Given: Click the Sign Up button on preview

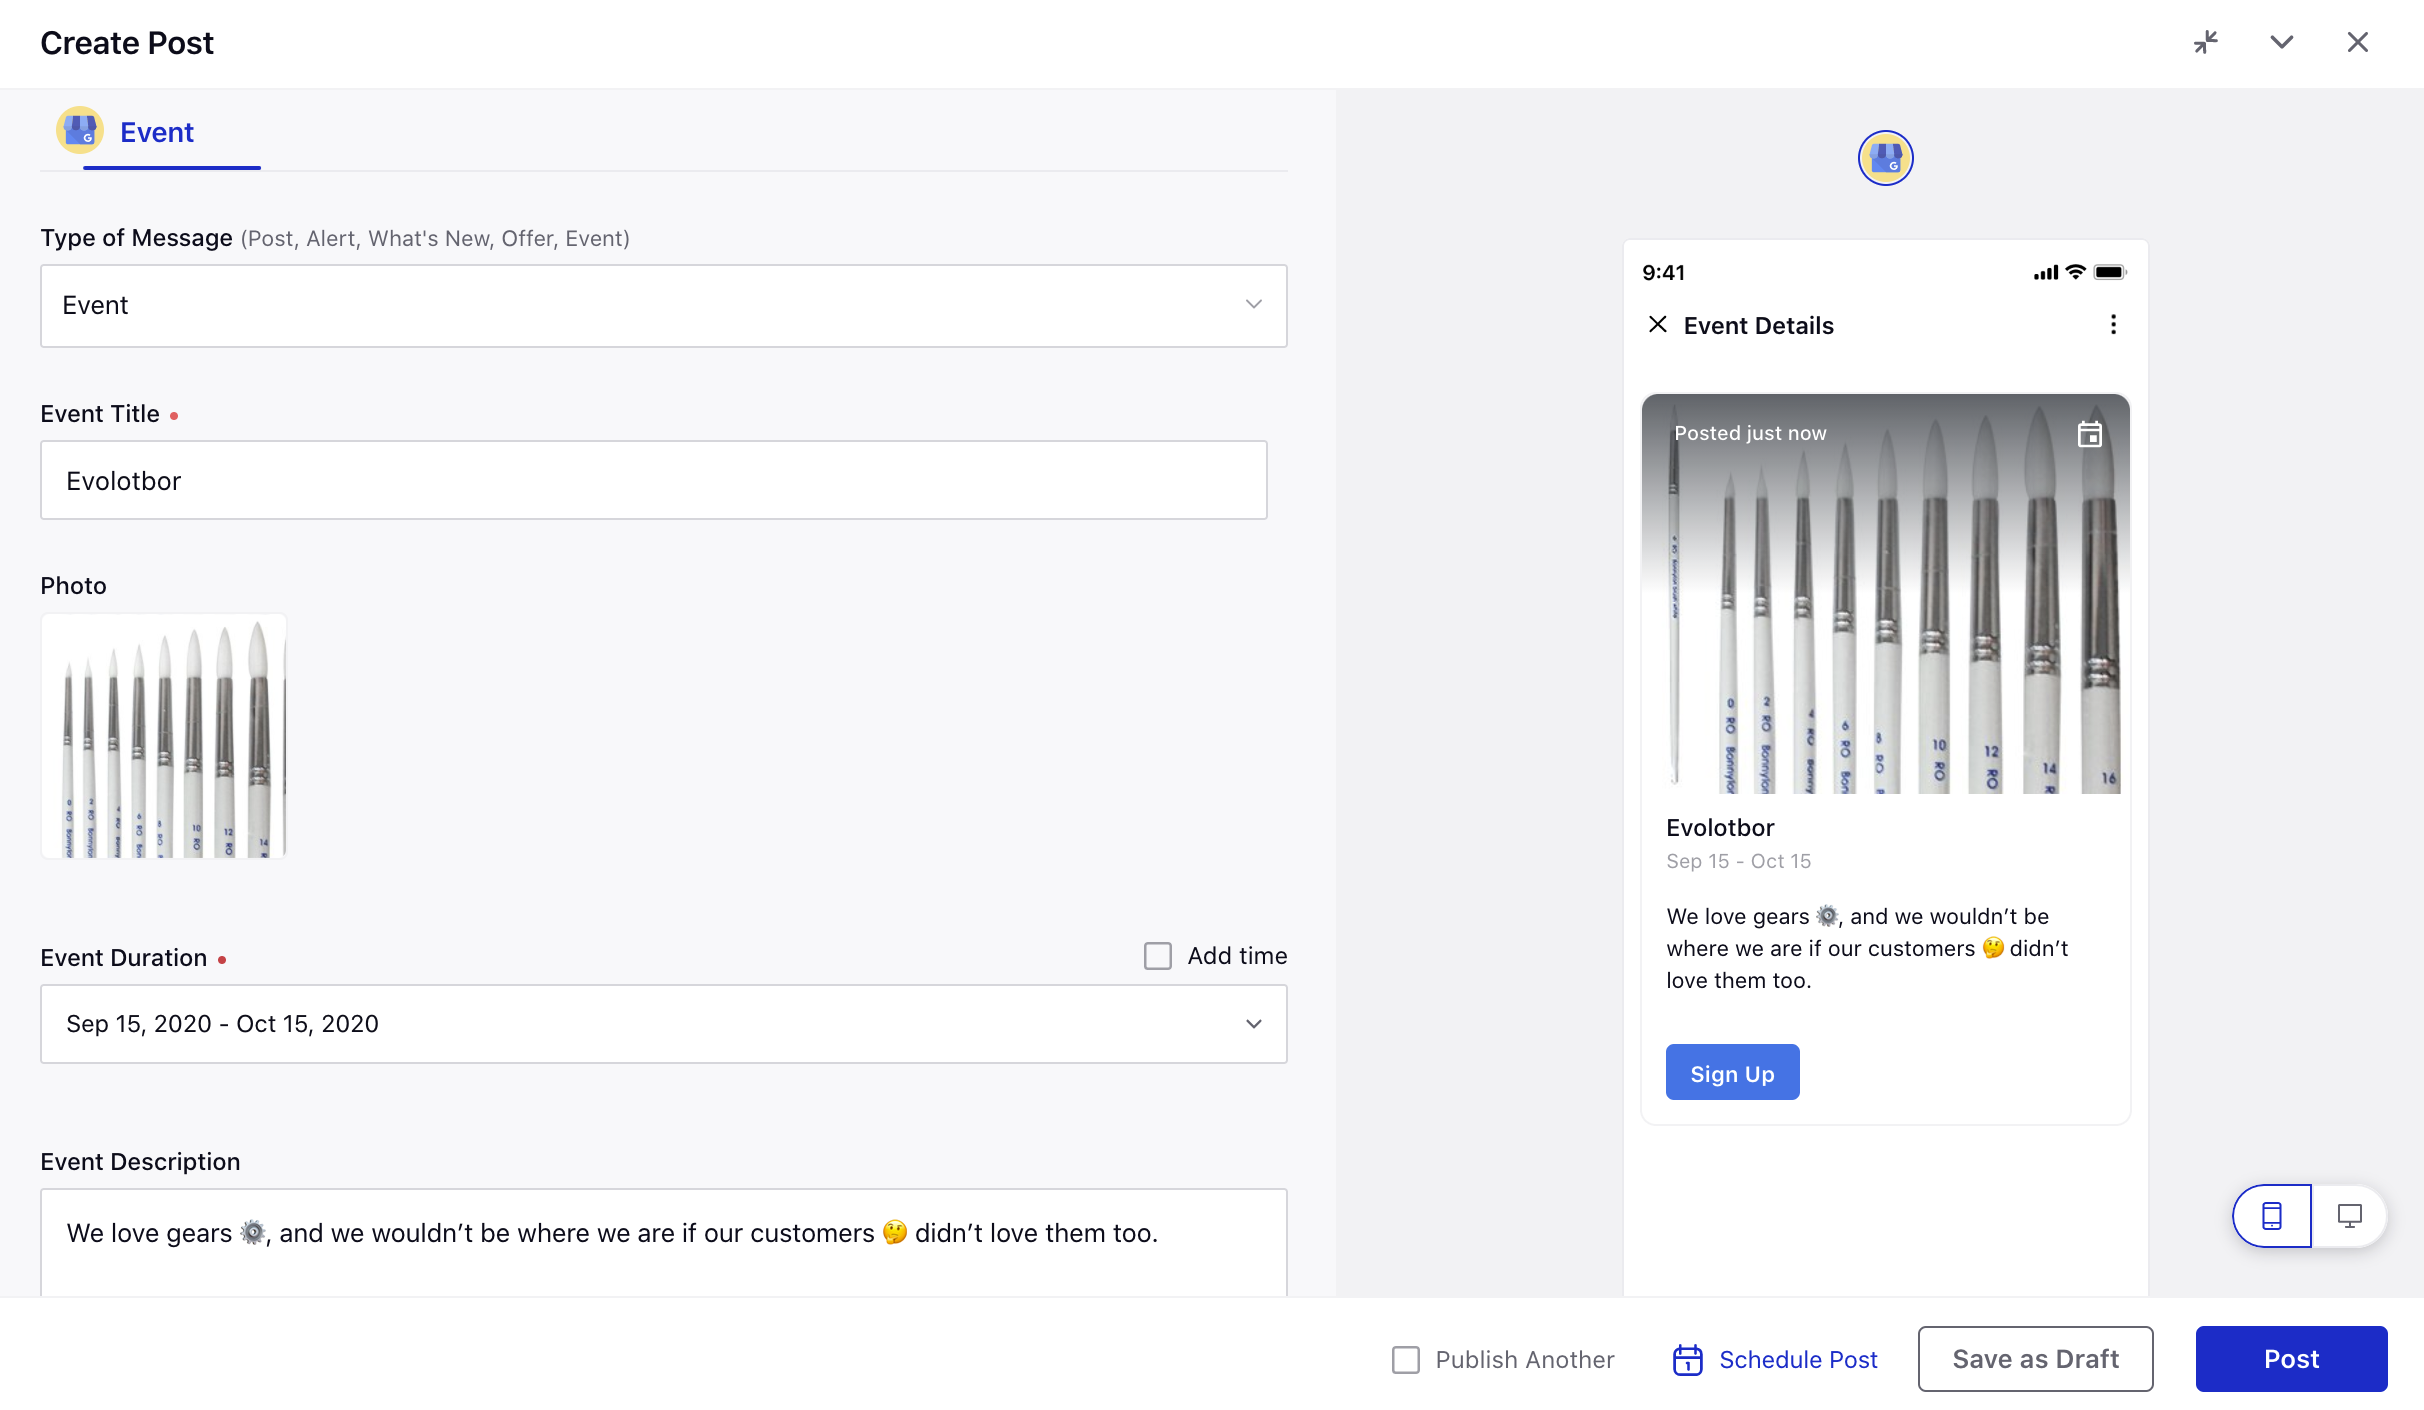Looking at the screenshot, I should 1732,1073.
